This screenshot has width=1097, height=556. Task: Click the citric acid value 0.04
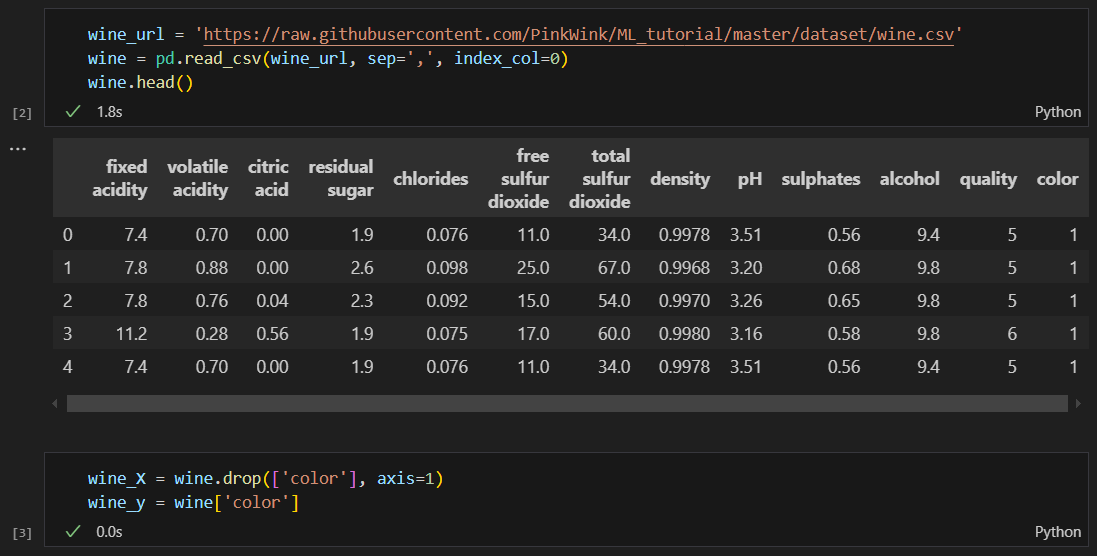click(272, 301)
